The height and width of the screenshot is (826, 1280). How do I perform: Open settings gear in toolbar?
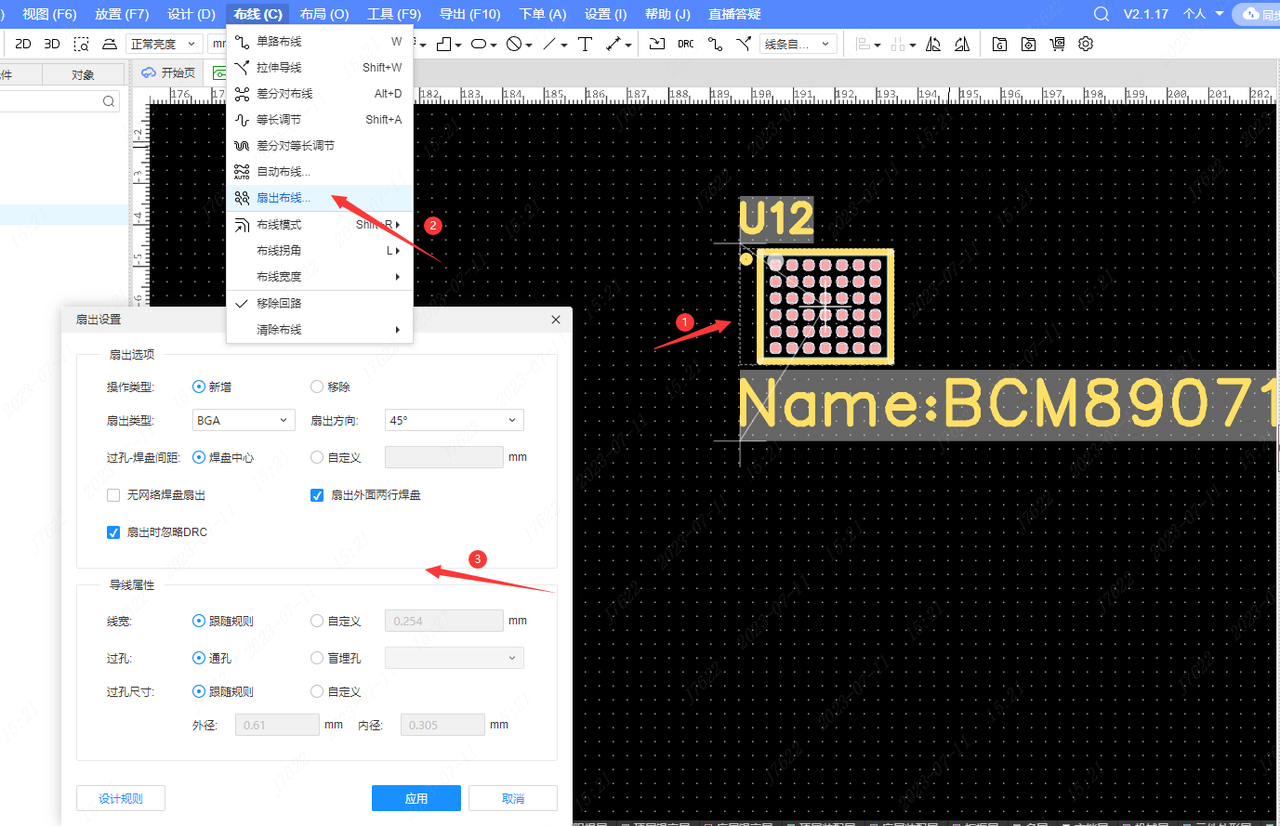[x=1086, y=44]
